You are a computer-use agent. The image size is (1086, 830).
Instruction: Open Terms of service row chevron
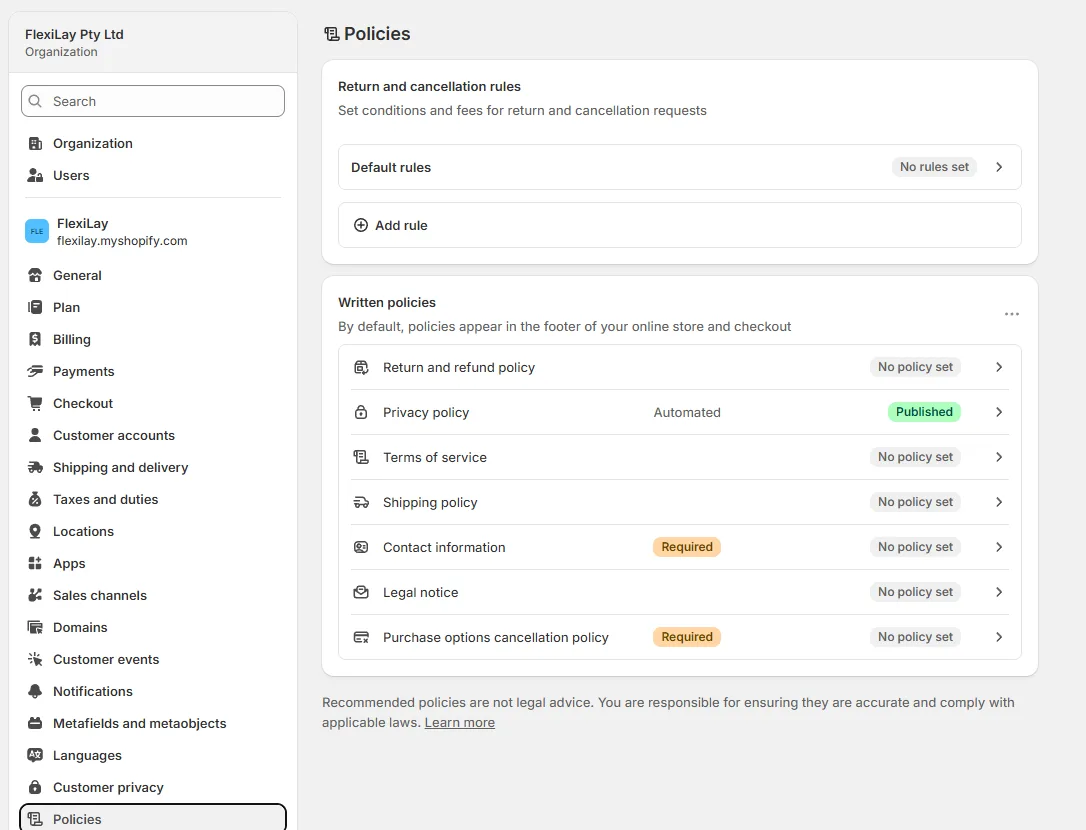(999, 457)
